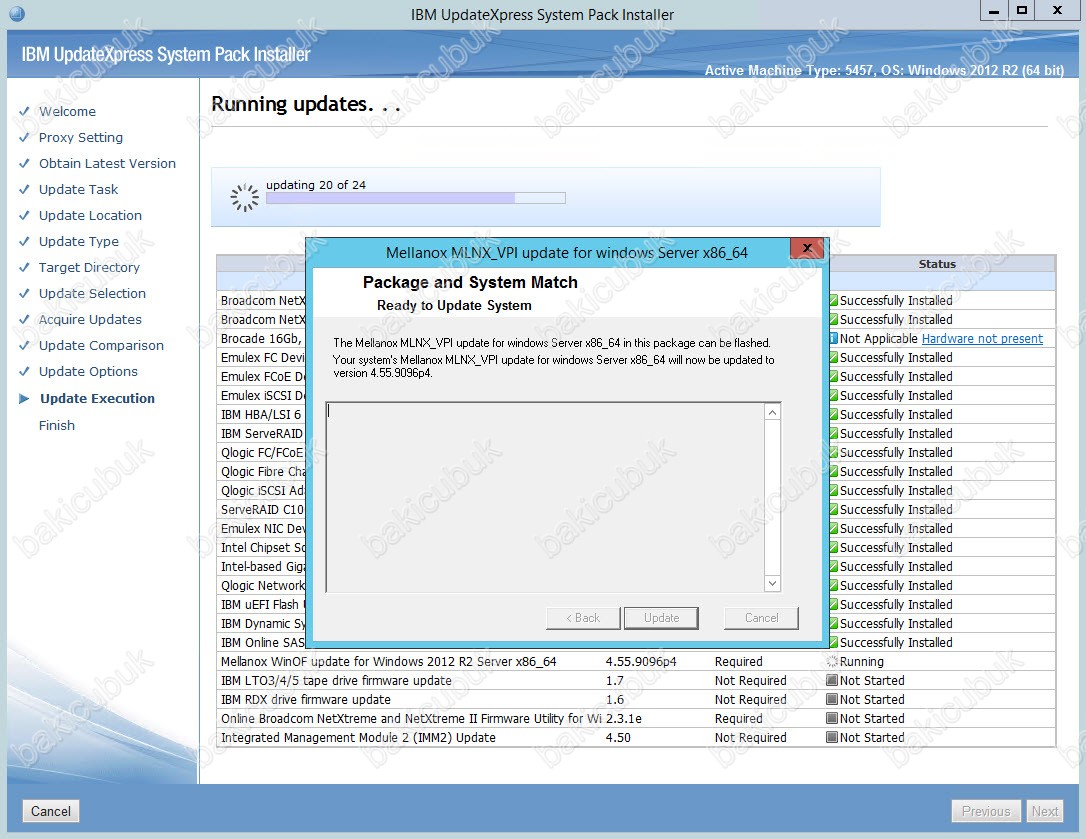Click the Previous button
Image resolution: width=1086 pixels, height=839 pixels.
[986, 811]
